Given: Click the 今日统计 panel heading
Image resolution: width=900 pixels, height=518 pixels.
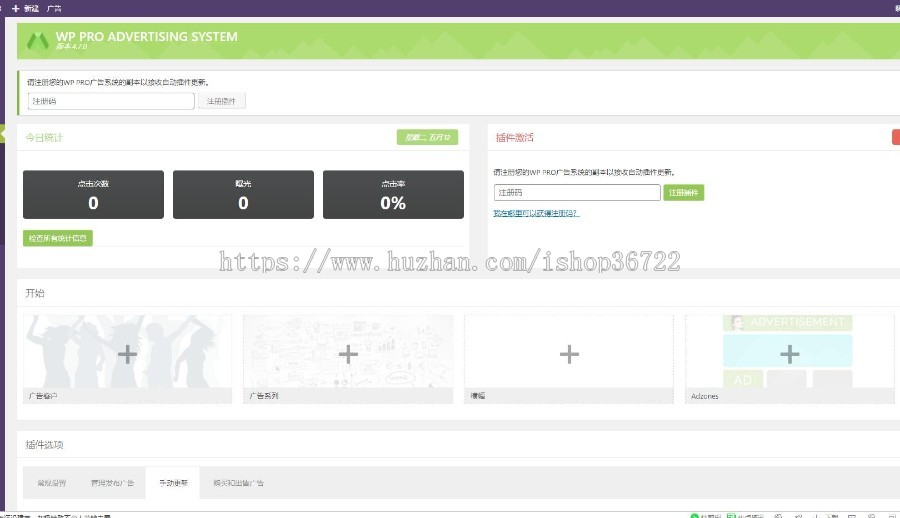Looking at the screenshot, I should pos(44,137).
